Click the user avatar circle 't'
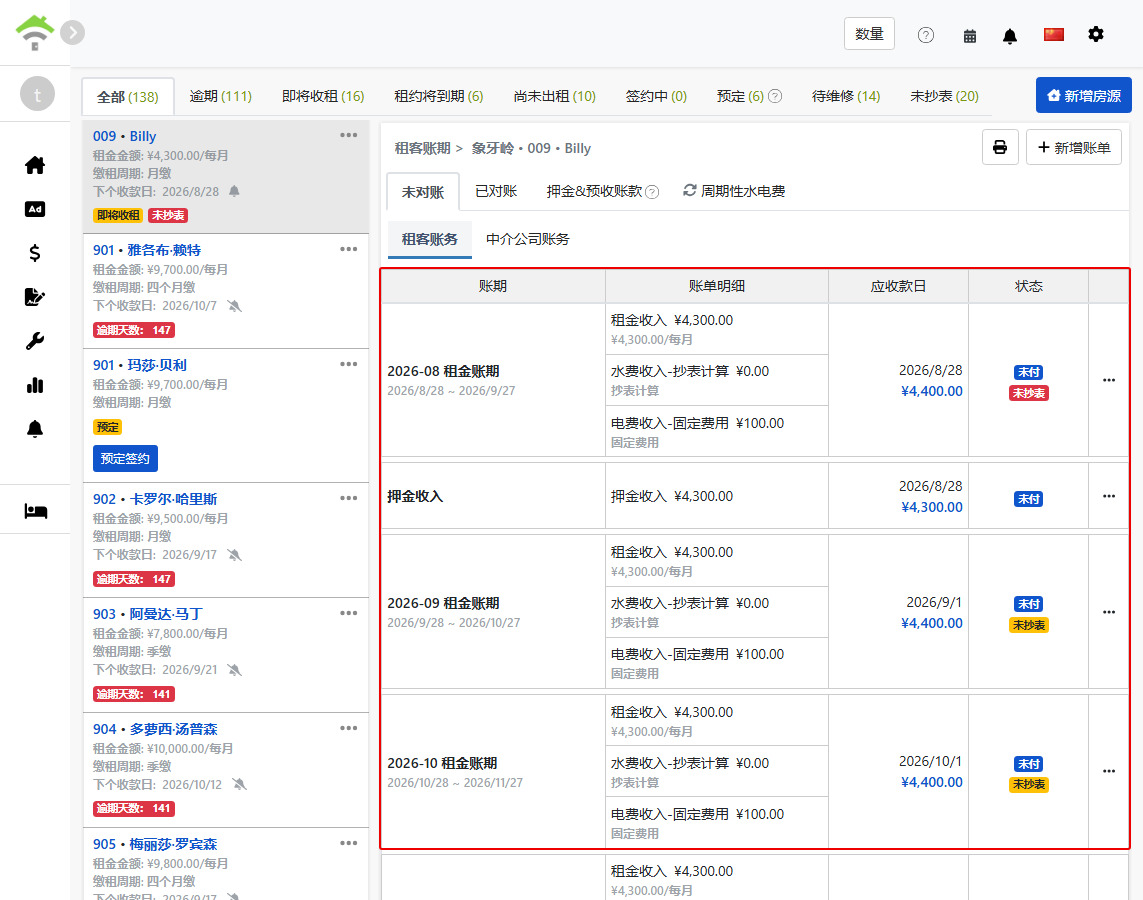The height and width of the screenshot is (900, 1143). [37, 94]
